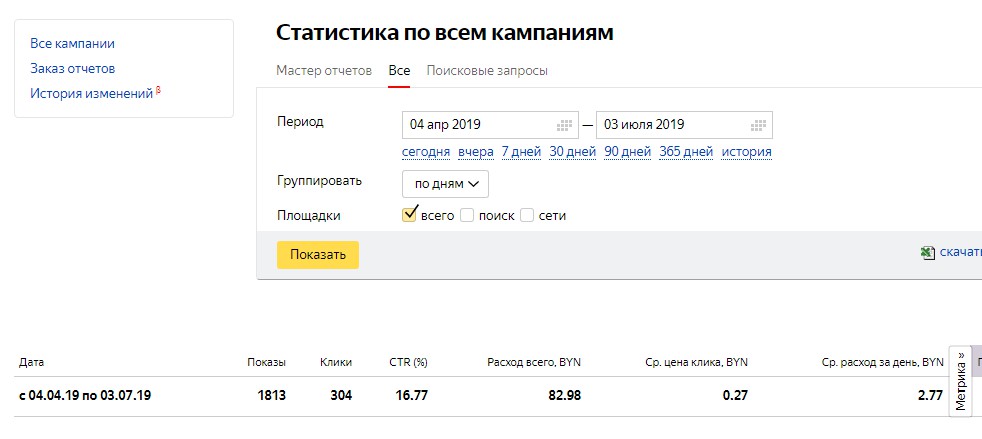Viewport: 982px width, 439px height.
Task: Switch to the Мастер отчетов tab
Action: pos(324,71)
